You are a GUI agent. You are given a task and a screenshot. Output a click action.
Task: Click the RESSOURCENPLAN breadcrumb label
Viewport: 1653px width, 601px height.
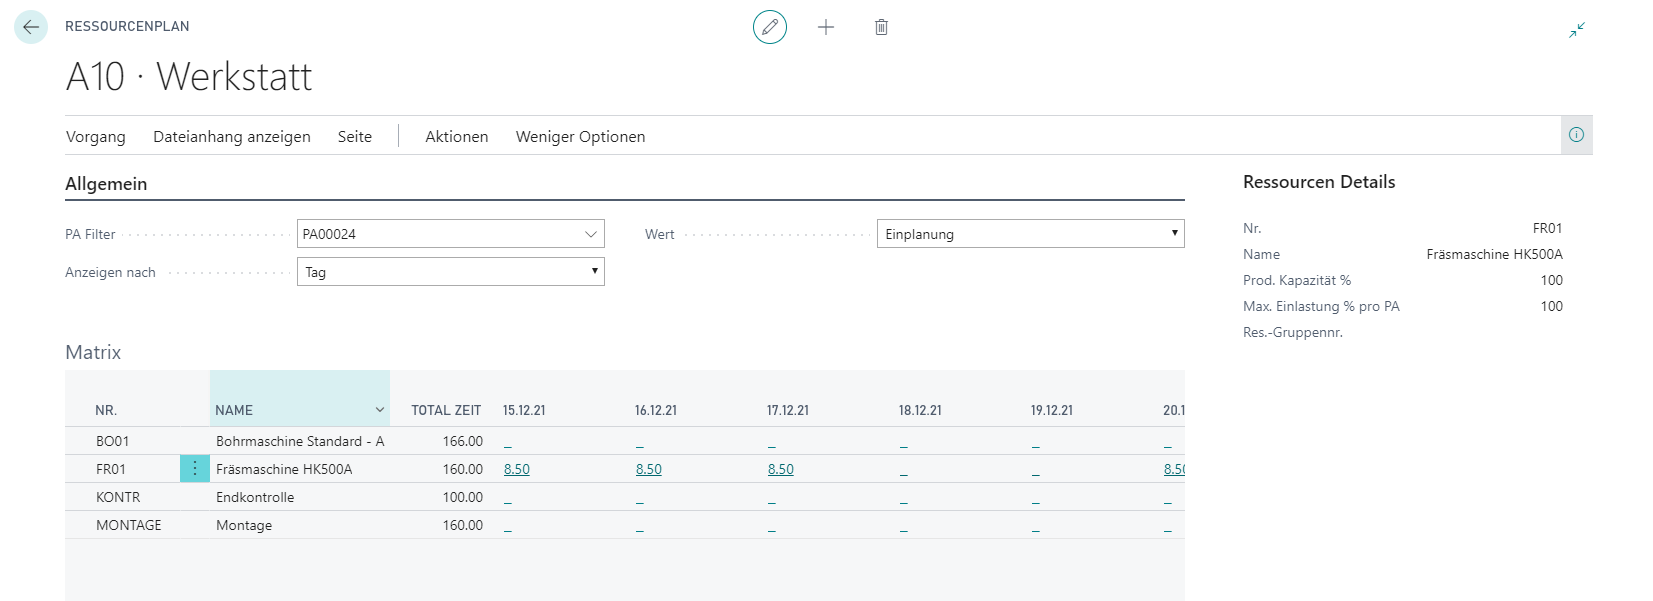click(x=127, y=26)
